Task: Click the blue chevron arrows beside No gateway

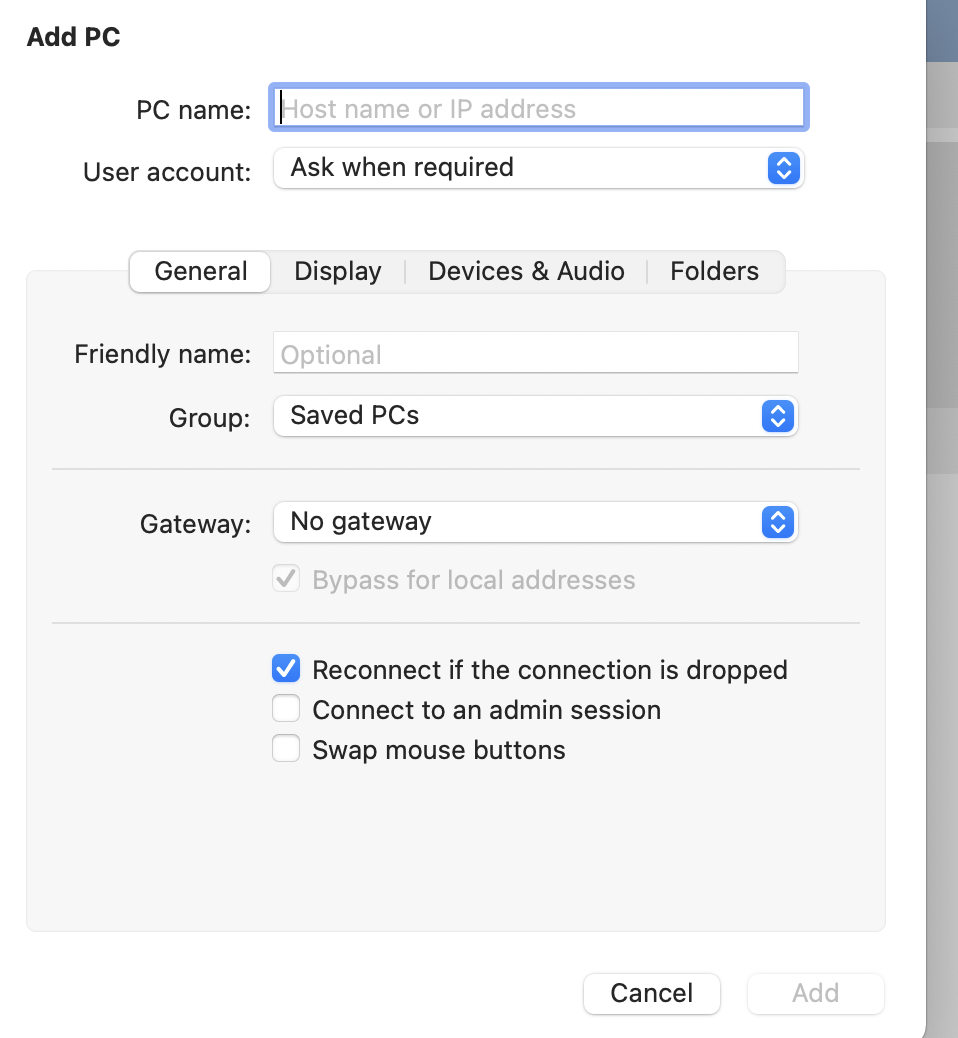Action: (x=777, y=522)
